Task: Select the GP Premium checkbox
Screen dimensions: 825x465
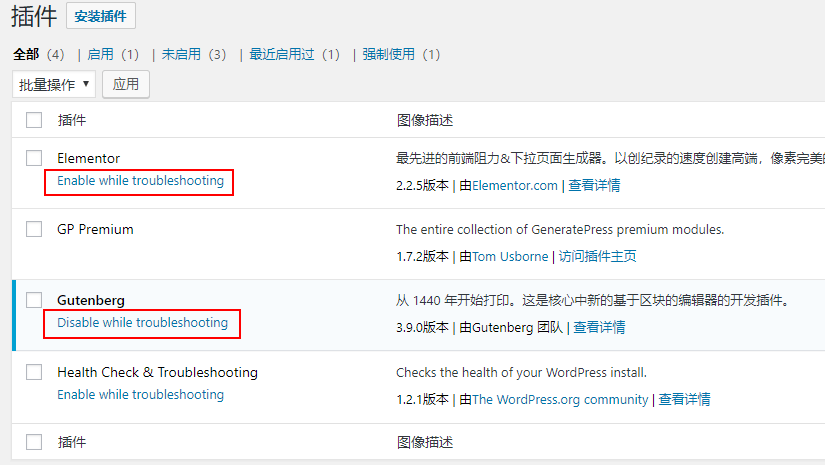Action: (x=34, y=229)
